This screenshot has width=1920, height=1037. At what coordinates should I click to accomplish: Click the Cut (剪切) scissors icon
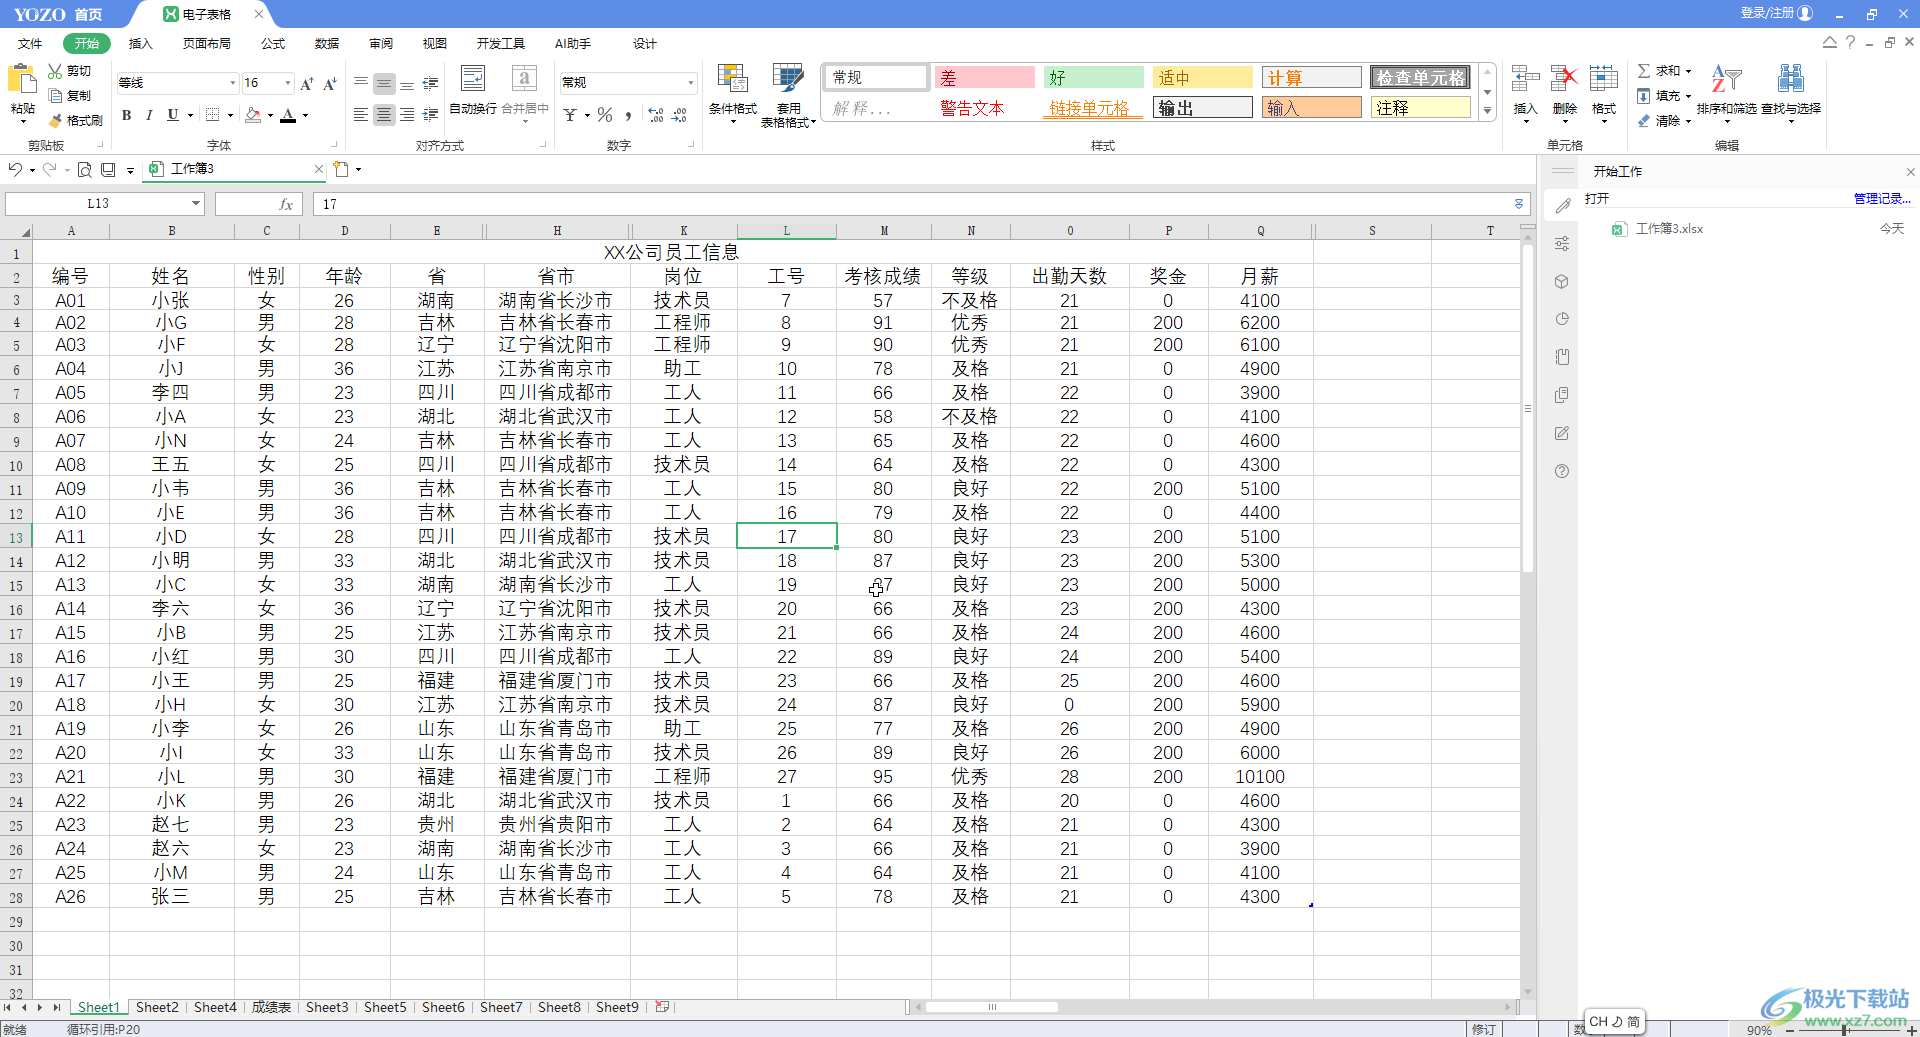pos(55,71)
